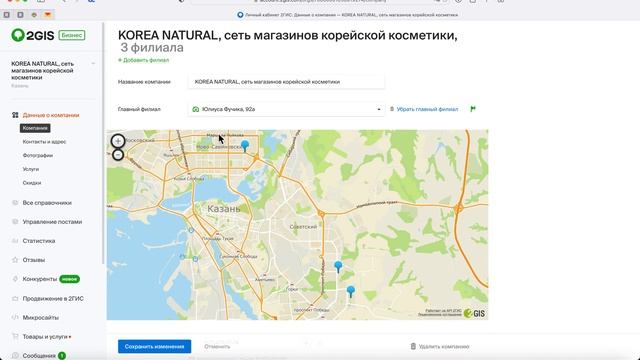Viewport: 640px width, 360px height.
Task: Open Статистика section
Action: pos(39,241)
